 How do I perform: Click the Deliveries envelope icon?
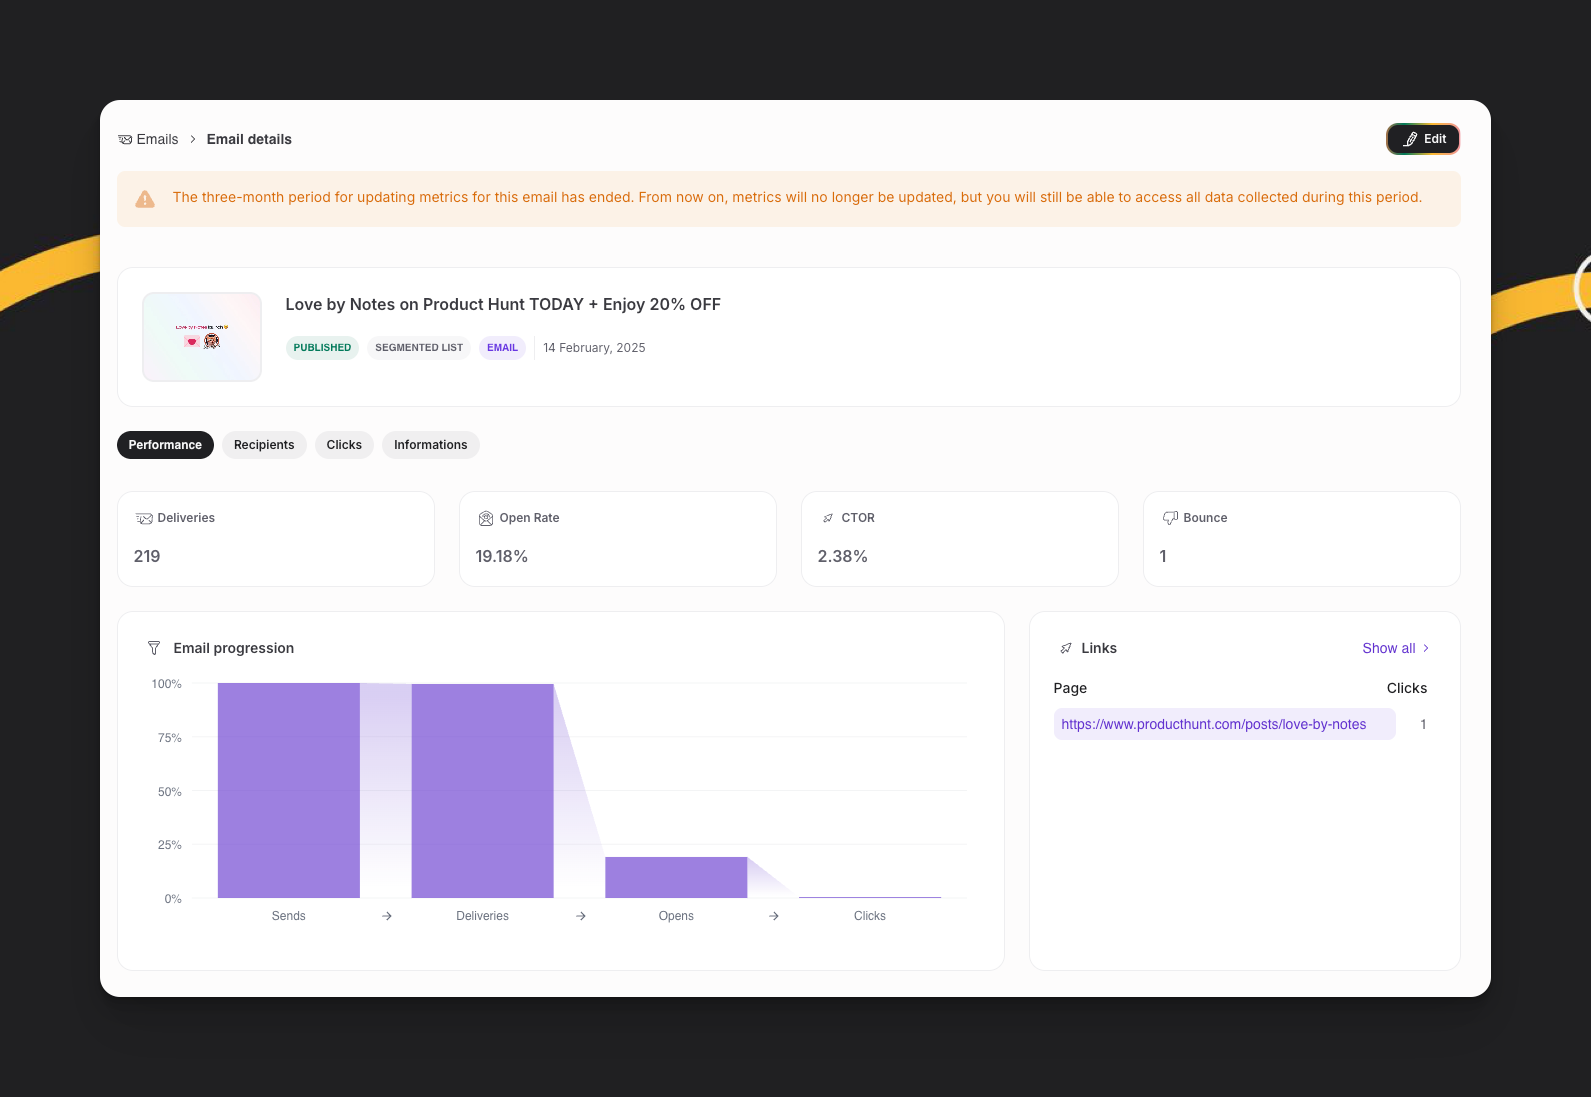point(144,518)
